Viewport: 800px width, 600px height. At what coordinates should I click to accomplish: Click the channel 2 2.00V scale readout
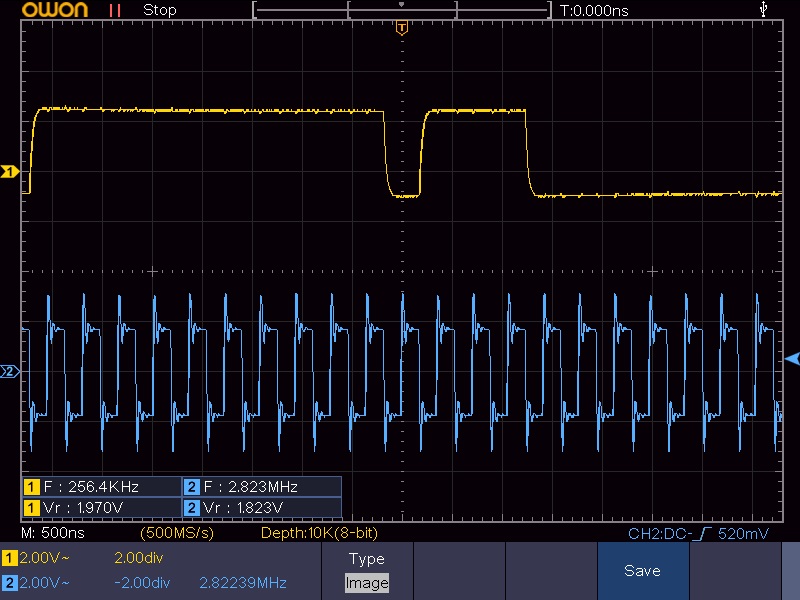tap(44, 582)
